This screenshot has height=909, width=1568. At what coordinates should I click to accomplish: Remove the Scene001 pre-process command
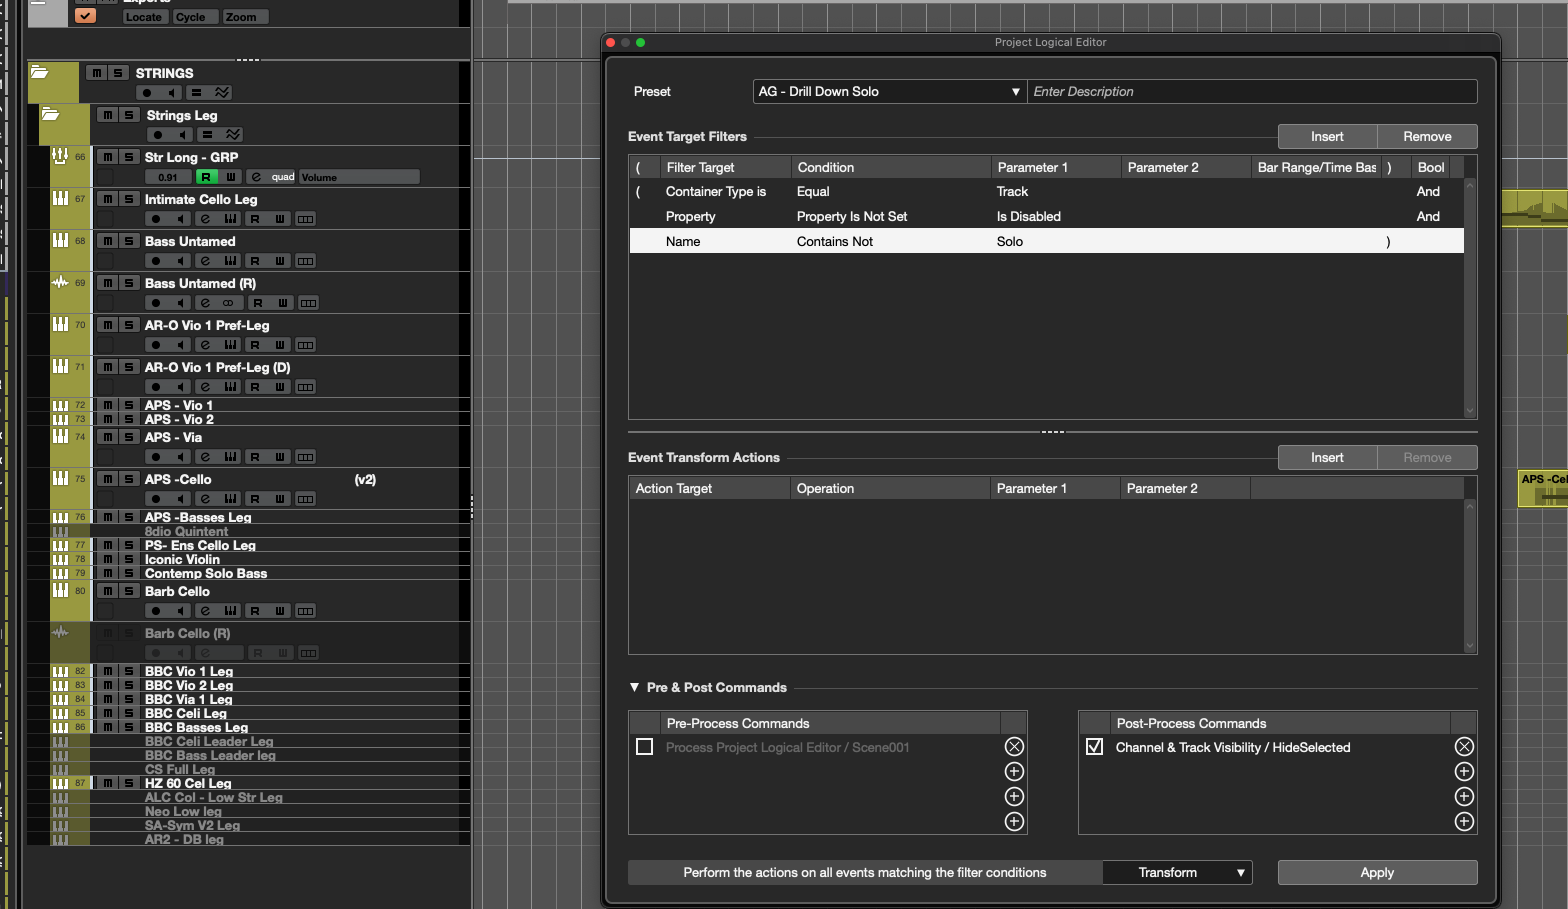coord(1014,746)
